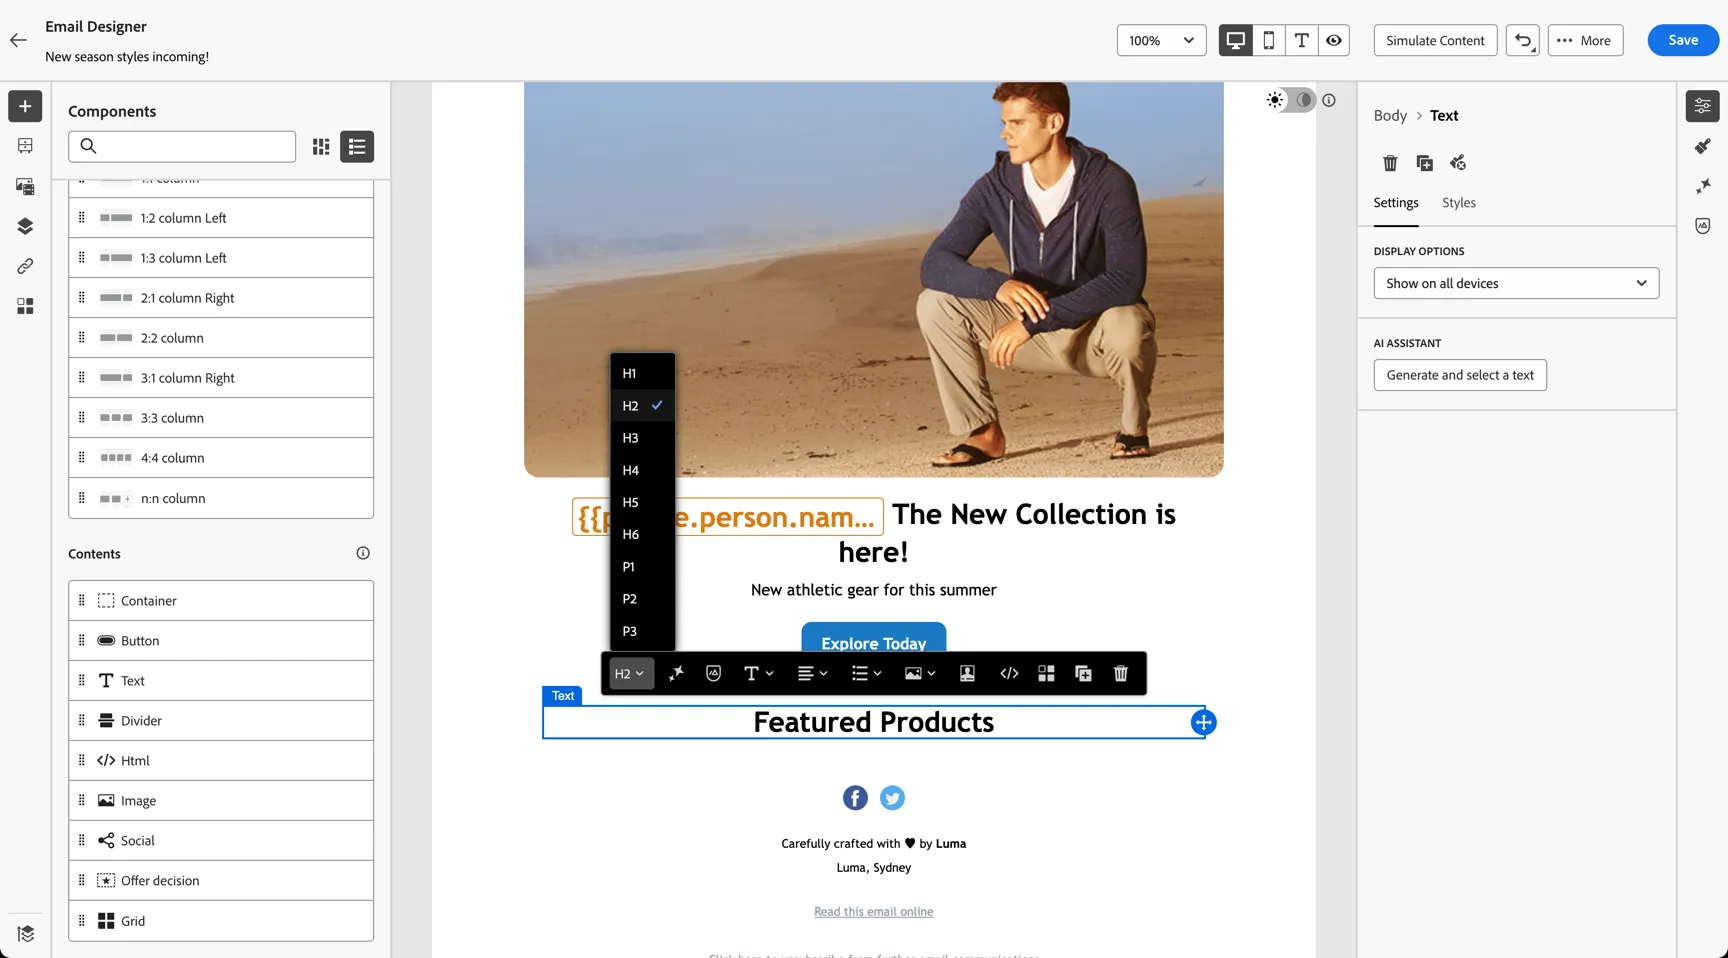Click the back arrow in Email Designer
Viewport: 1728px width, 958px height.
coord(18,40)
